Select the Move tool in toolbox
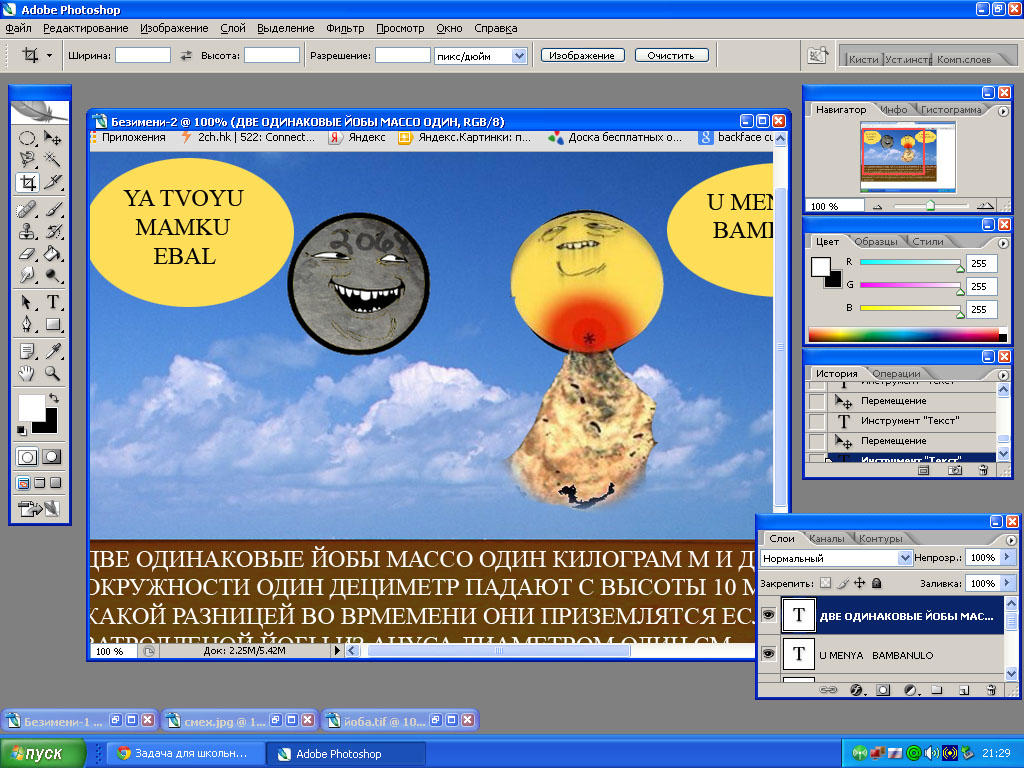Screen dimensions: 1024x768 (52, 138)
